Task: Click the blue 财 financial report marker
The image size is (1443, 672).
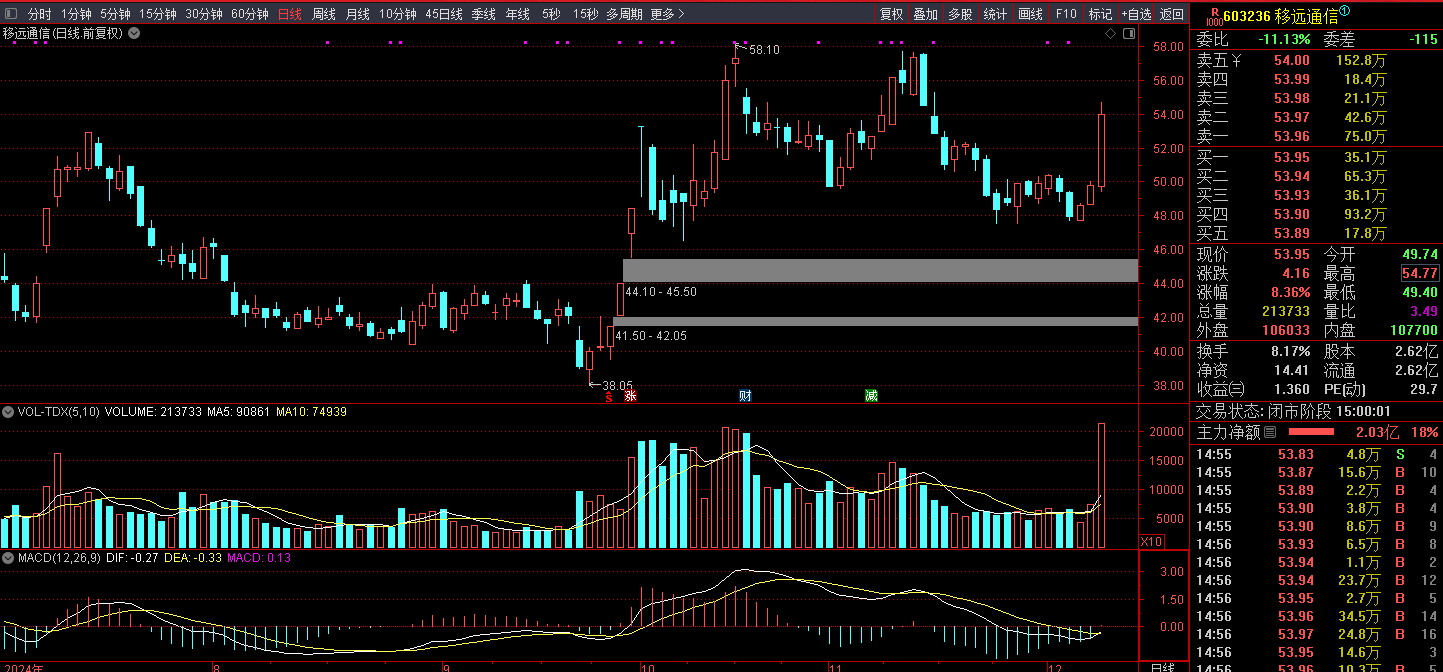Action: [x=745, y=396]
